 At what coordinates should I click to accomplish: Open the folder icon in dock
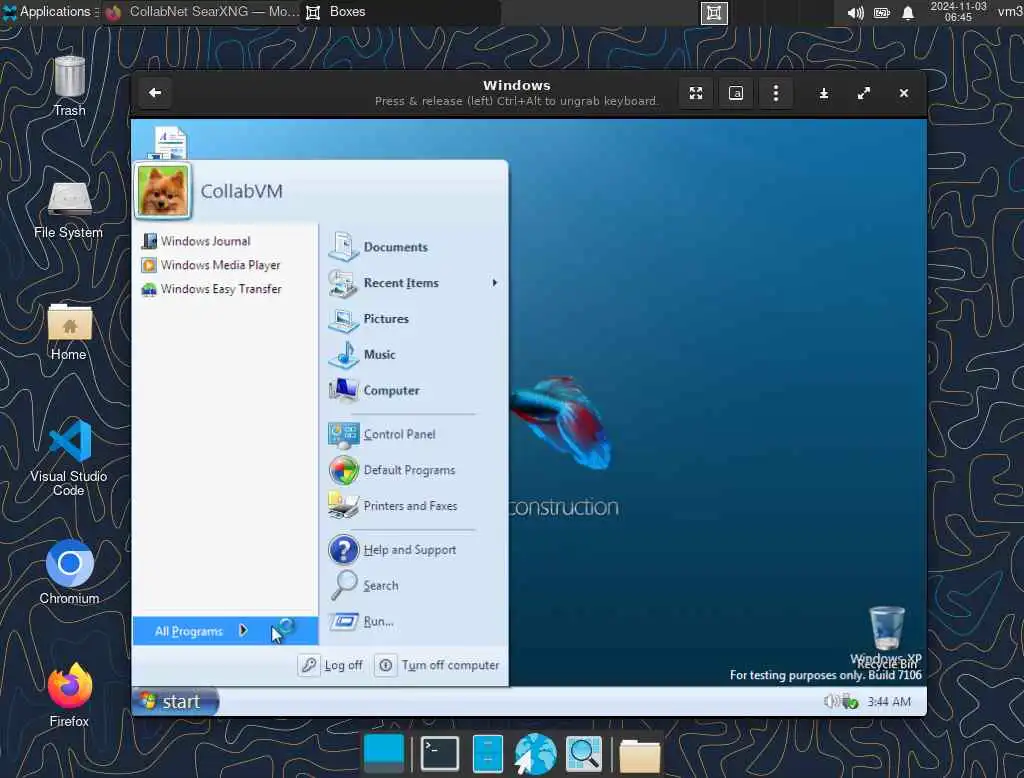pyautogui.click(x=639, y=756)
